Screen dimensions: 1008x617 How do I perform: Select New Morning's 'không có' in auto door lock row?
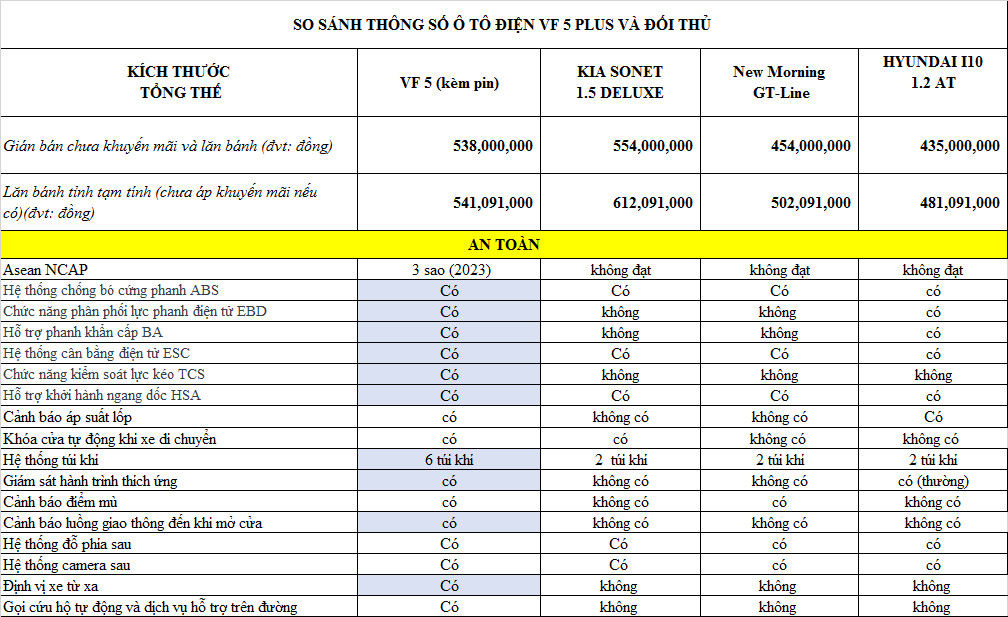point(777,439)
